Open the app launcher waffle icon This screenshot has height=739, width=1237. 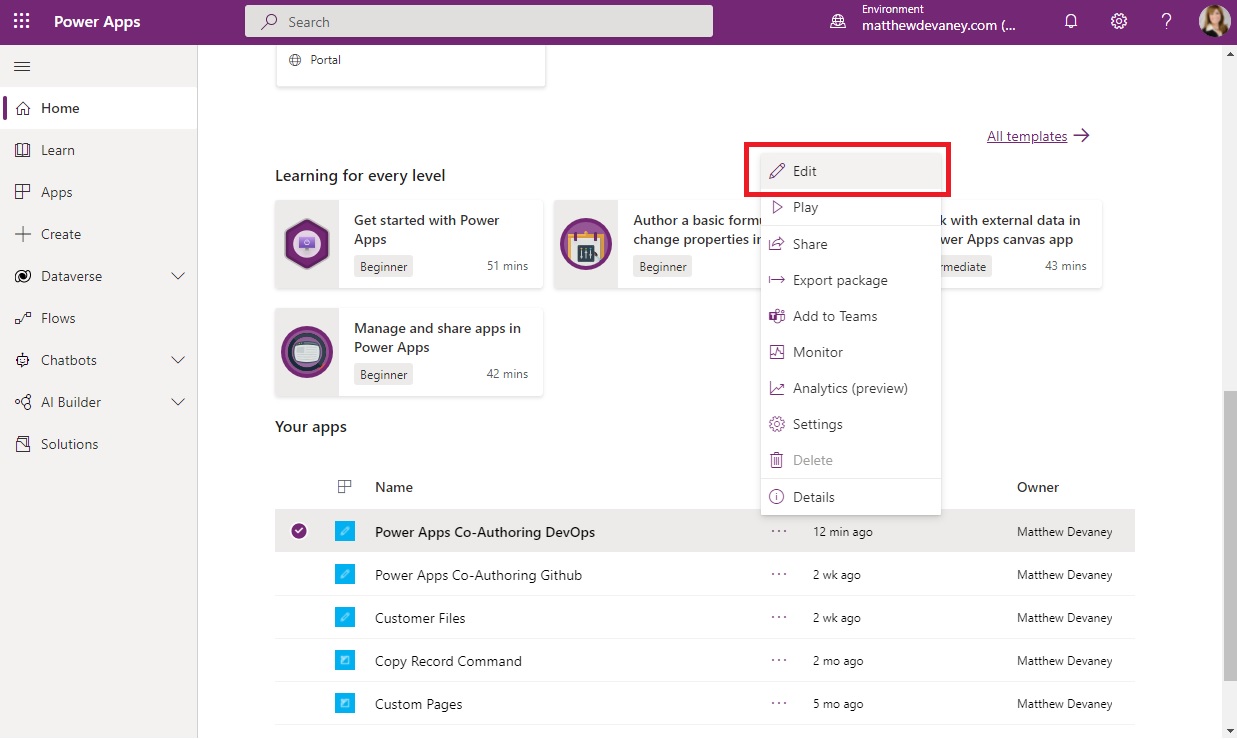point(21,21)
